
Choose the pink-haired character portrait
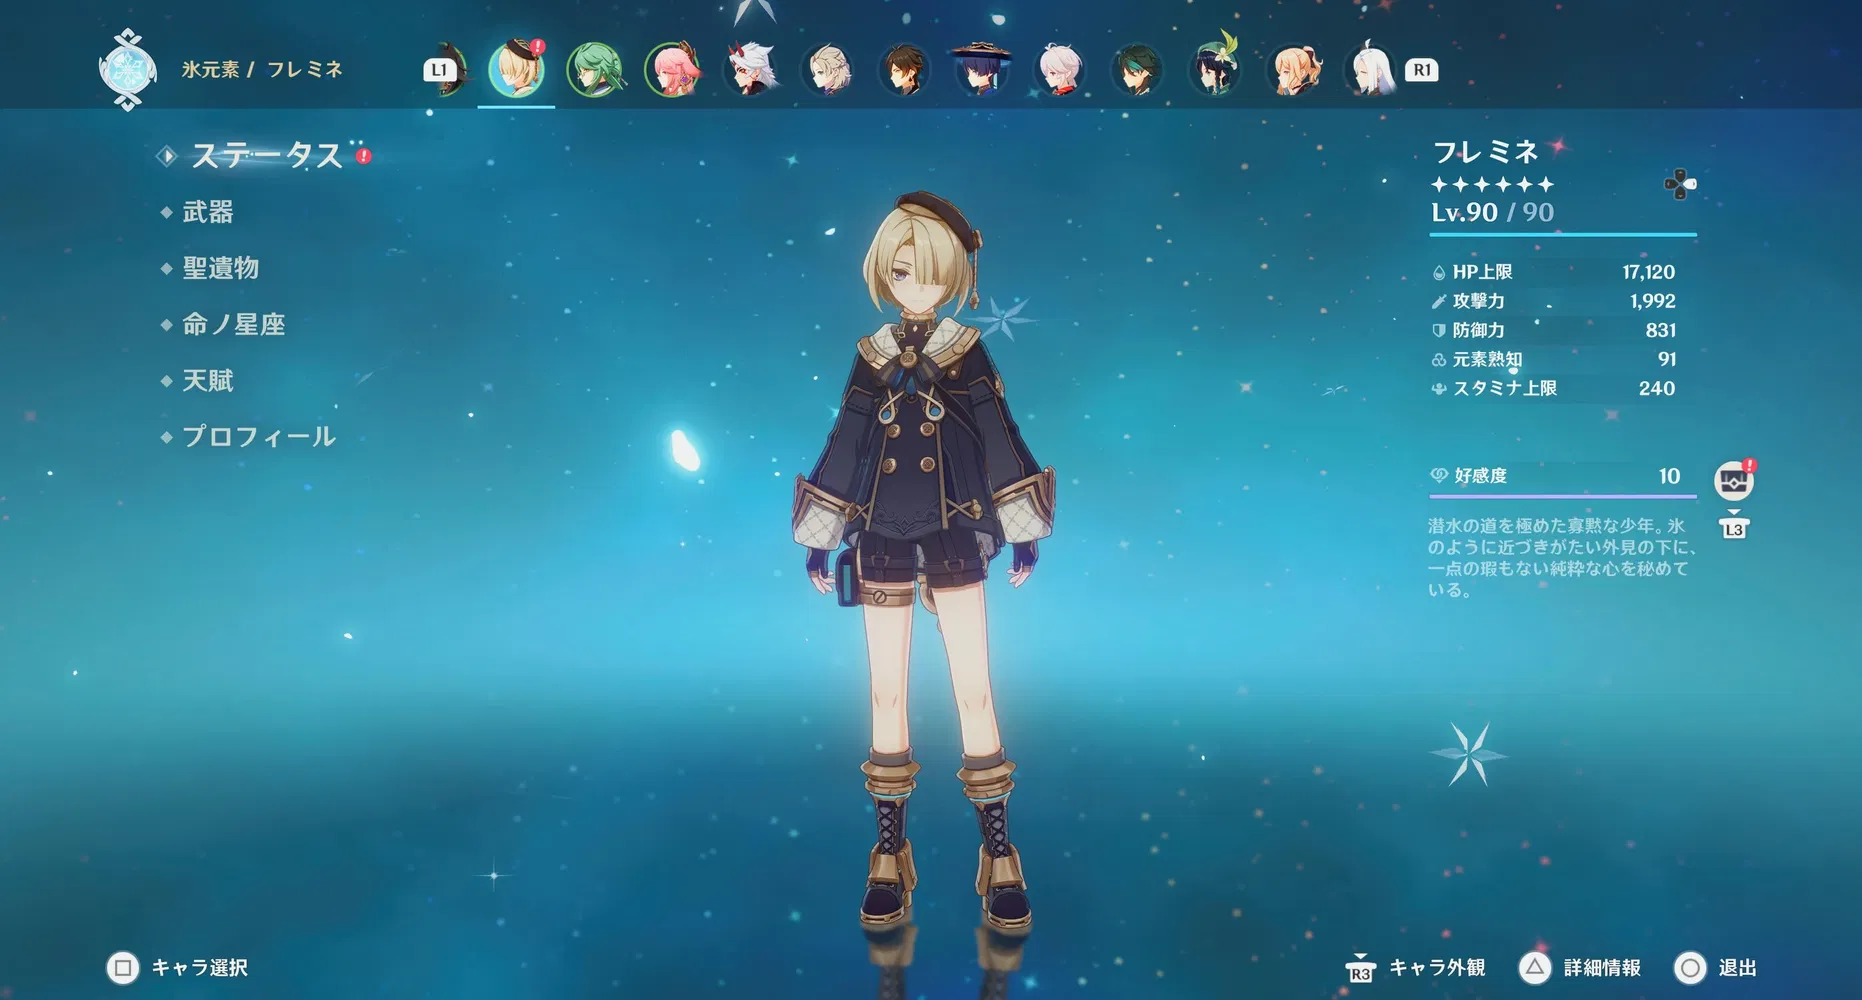coord(672,69)
